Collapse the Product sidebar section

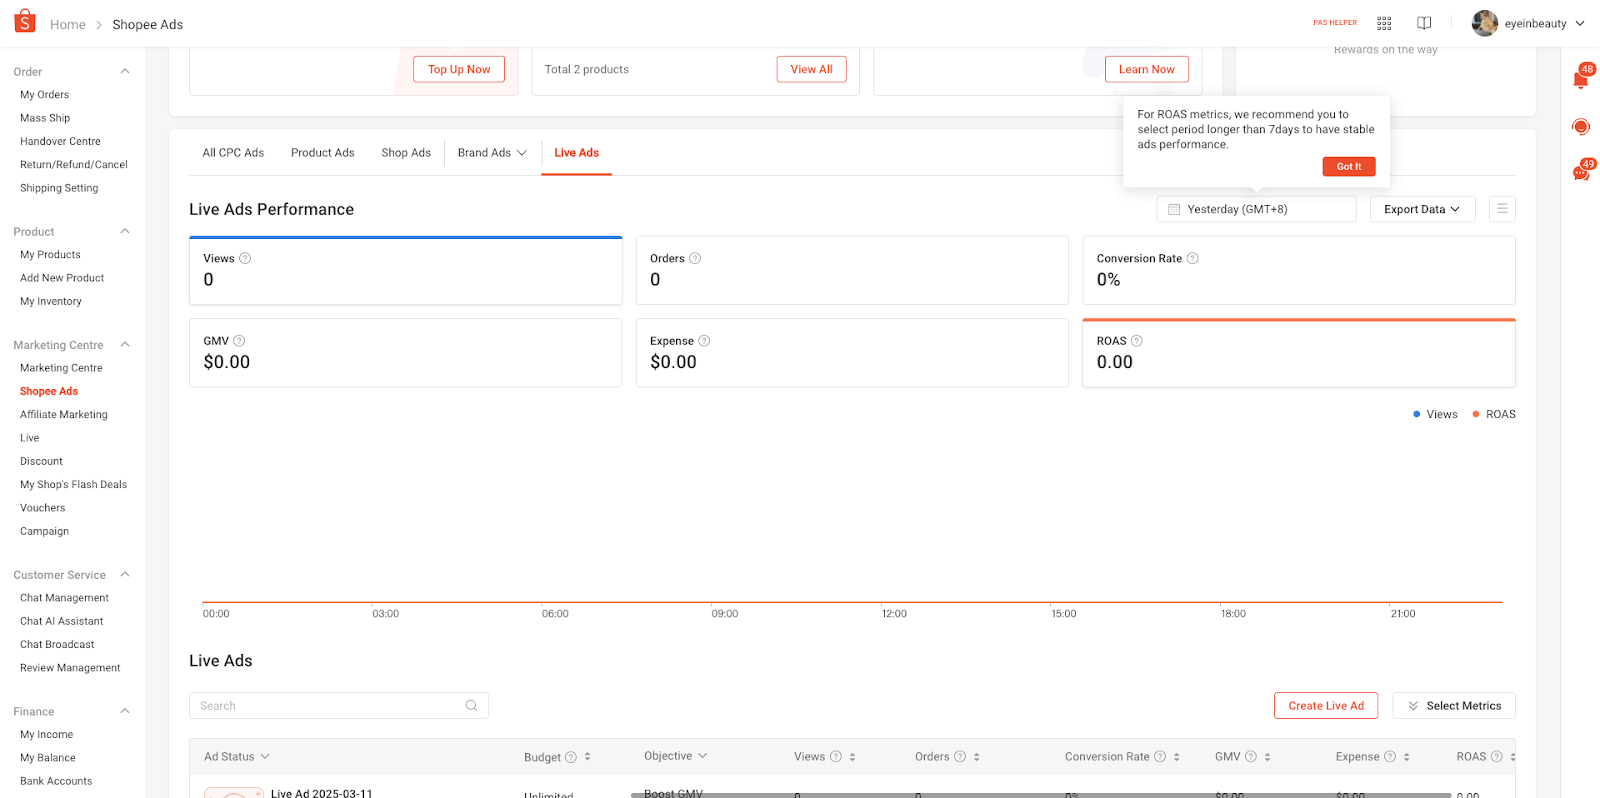[x=125, y=231]
